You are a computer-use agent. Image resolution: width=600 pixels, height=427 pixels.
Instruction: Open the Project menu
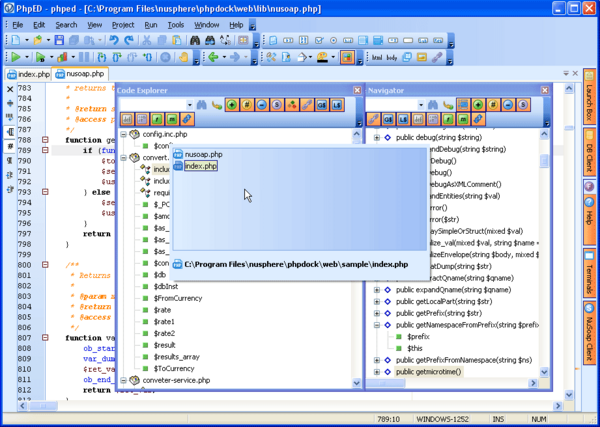coord(123,25)
